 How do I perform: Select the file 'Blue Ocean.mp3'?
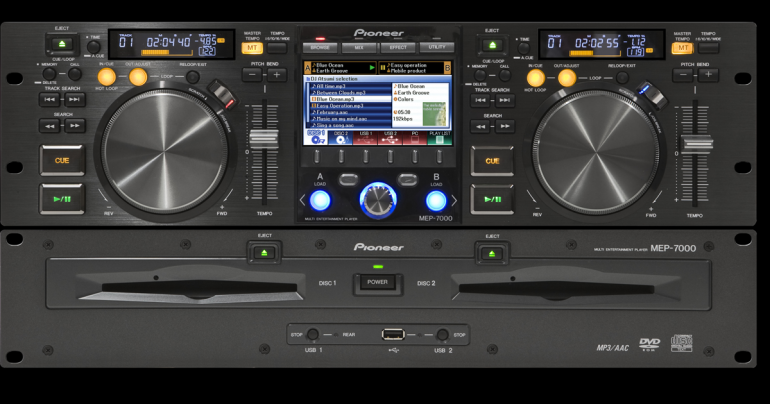click(x=351, y=99)
